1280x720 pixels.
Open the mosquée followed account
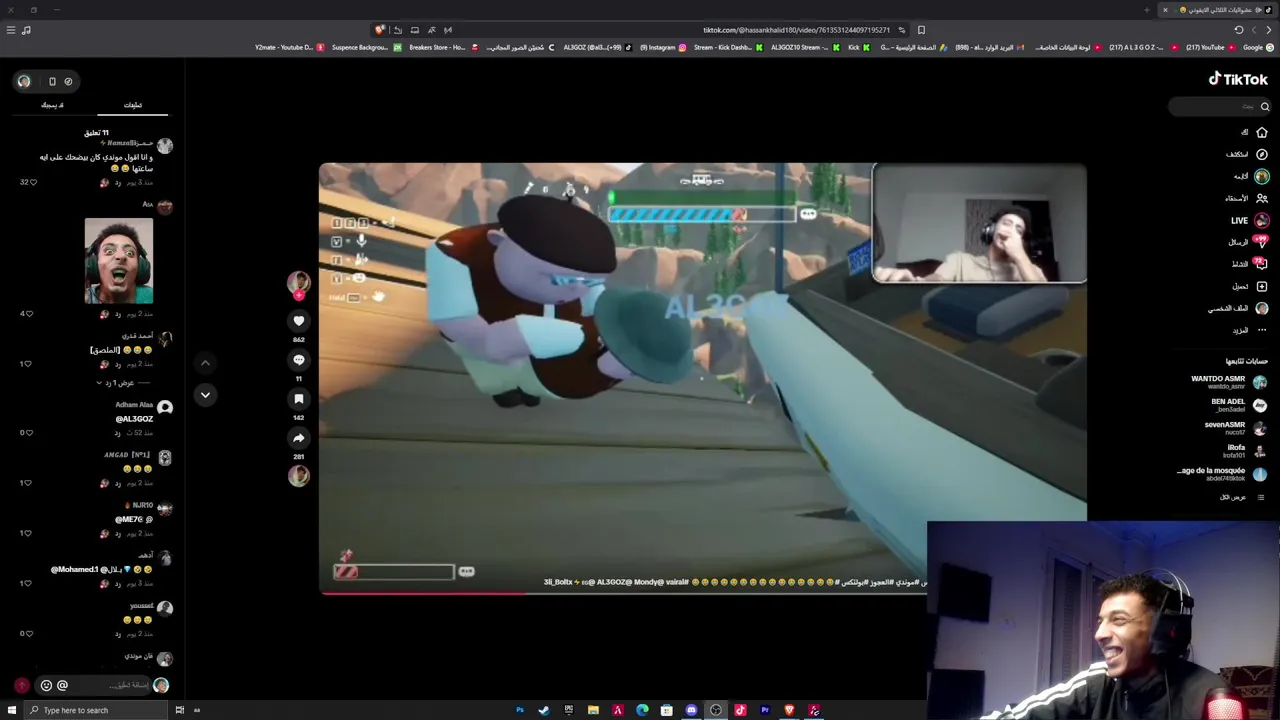pos(1222,474)
